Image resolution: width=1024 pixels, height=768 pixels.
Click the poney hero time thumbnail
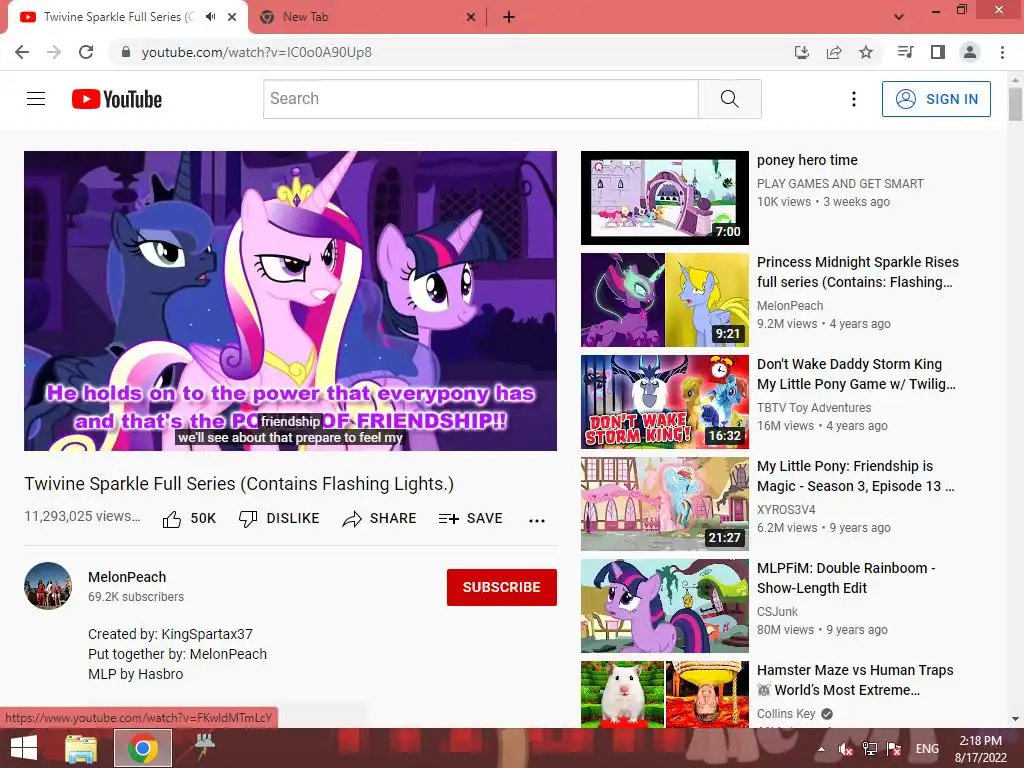(665, 198)
